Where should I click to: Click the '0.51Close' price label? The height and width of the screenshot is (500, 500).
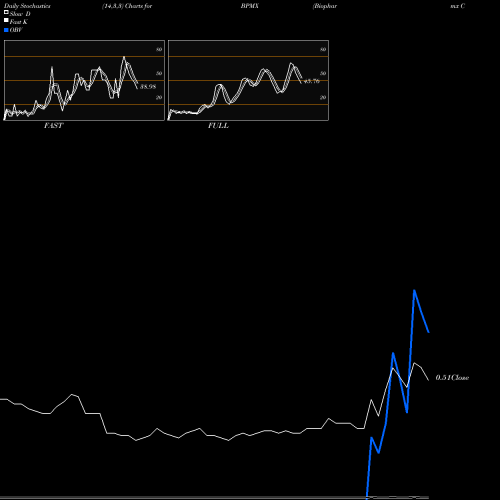(452, 378)
